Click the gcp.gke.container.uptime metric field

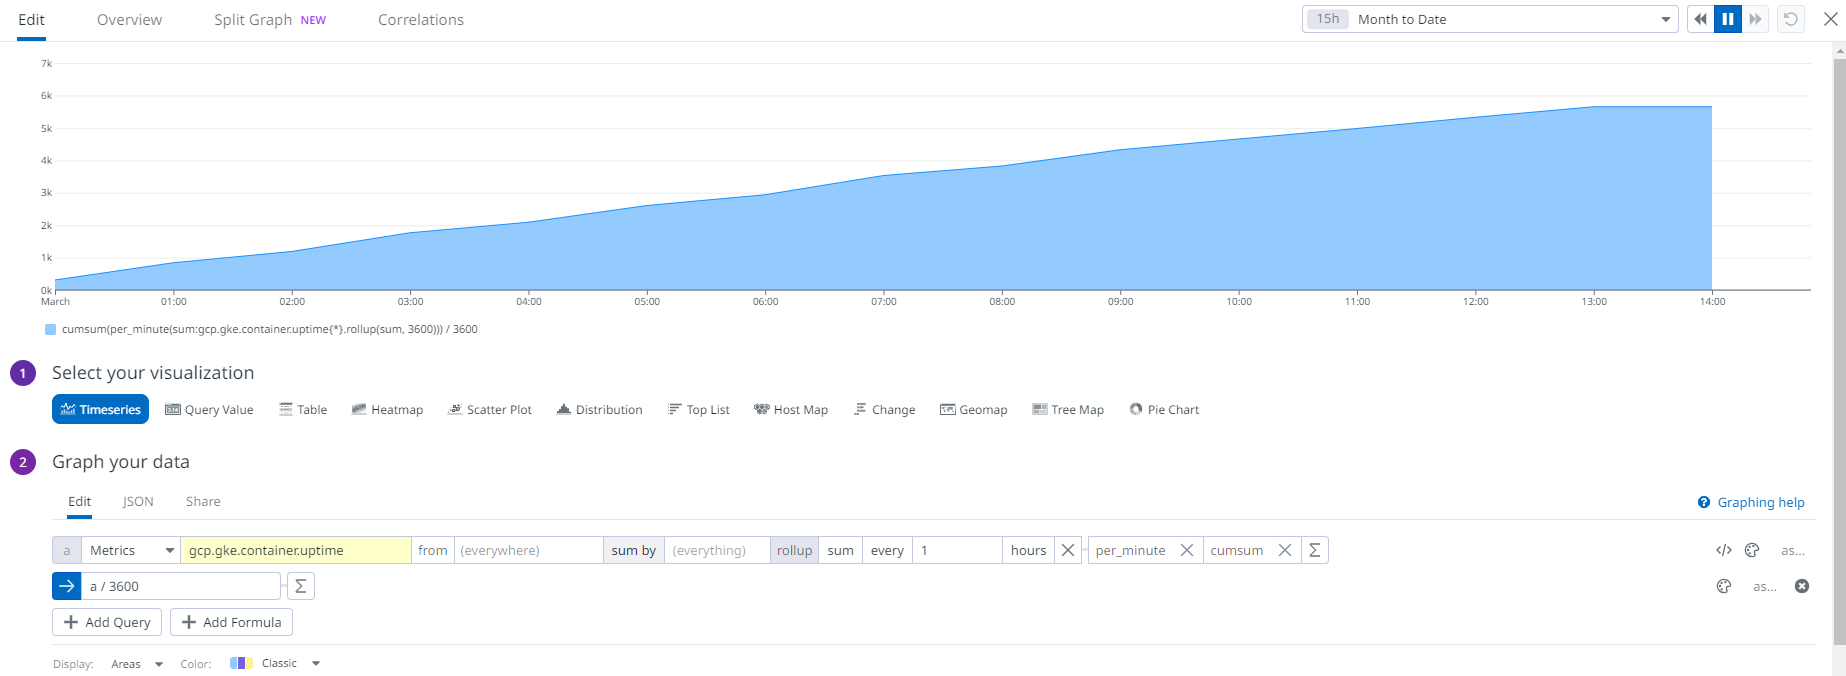click(296, 550)
